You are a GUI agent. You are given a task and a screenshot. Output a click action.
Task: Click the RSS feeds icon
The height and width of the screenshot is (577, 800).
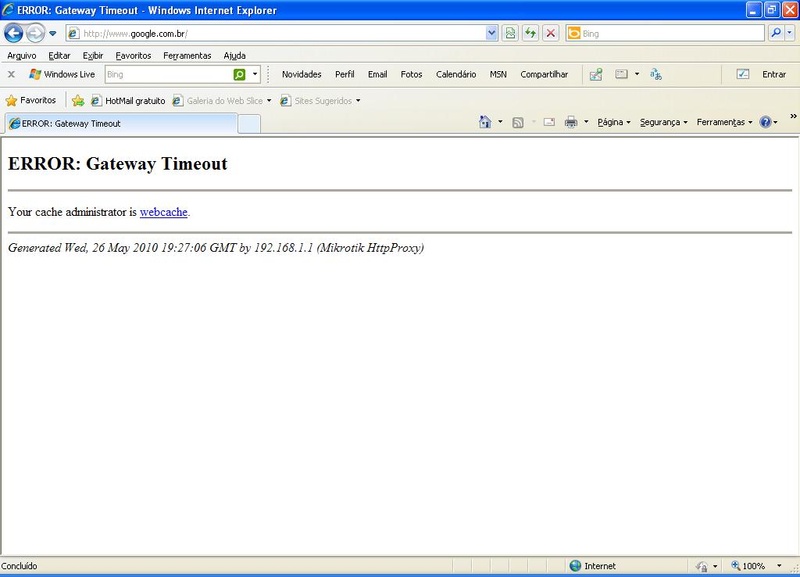tap(518, 122)
